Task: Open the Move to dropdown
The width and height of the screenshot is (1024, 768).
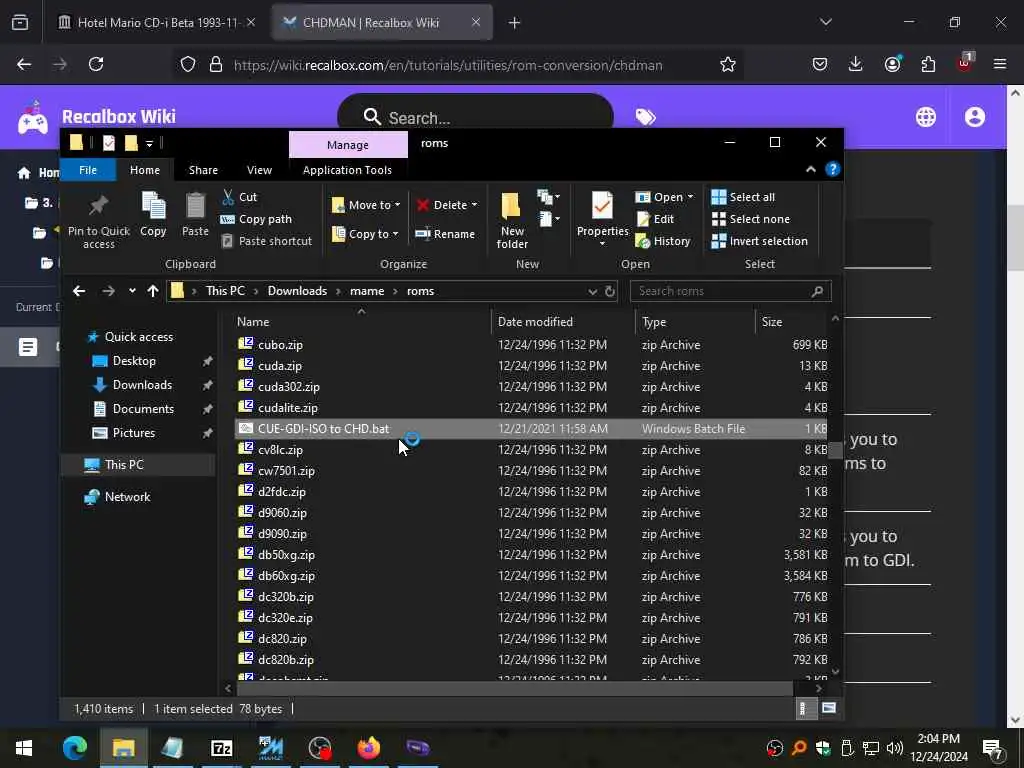Action: click(366, 205)
